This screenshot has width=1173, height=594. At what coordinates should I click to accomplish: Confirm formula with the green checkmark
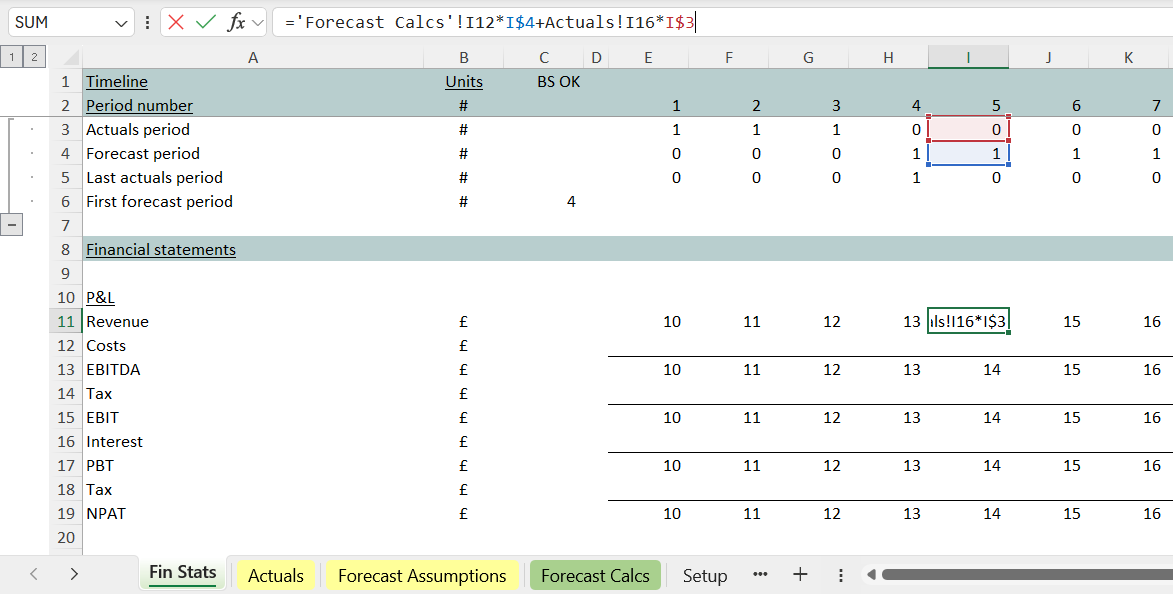206,22
